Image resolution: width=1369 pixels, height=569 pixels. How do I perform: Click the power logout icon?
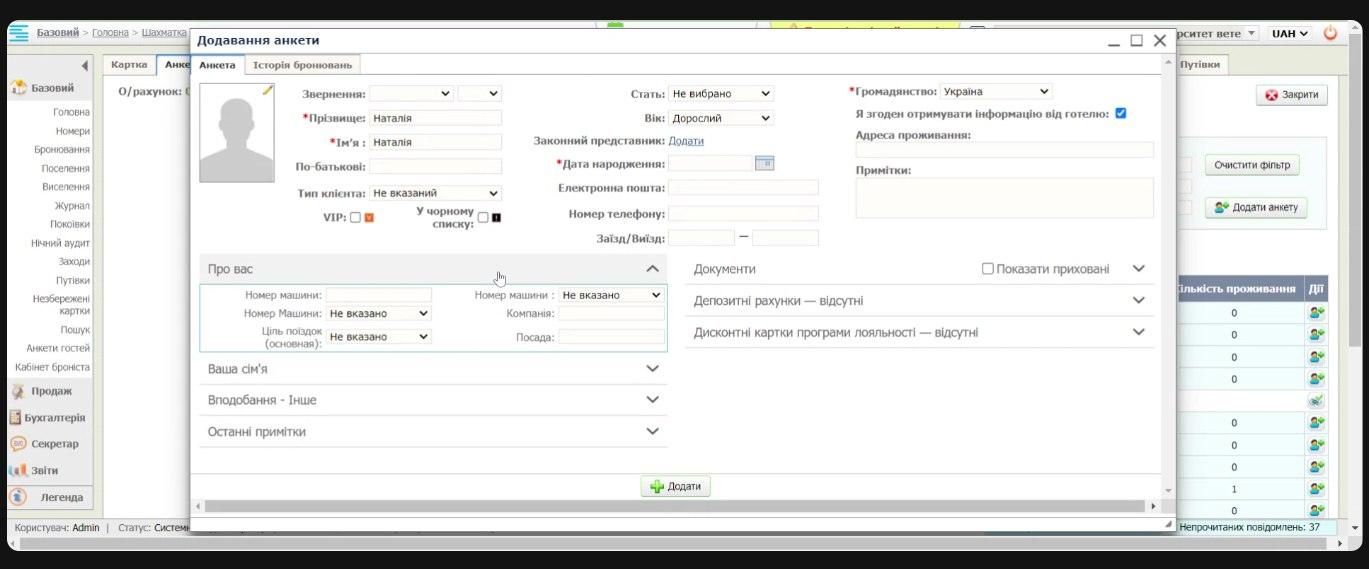point(1330,33)
